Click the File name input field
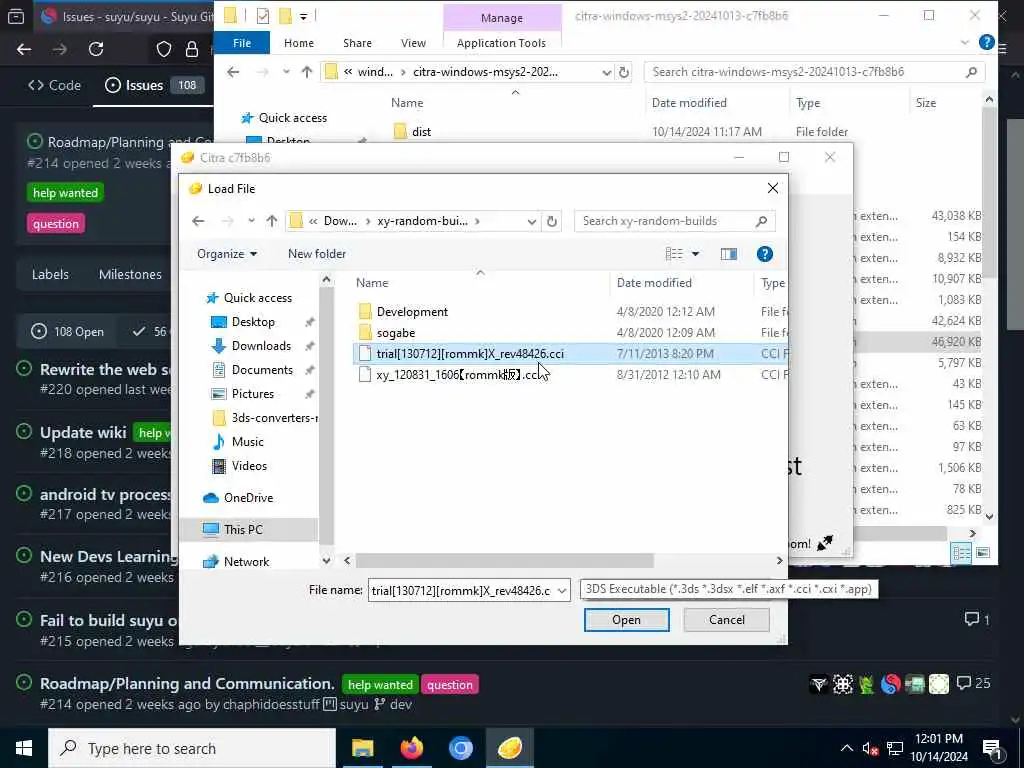The width and height of the screenshot is (1024, 768). click(x=461, y=590)
